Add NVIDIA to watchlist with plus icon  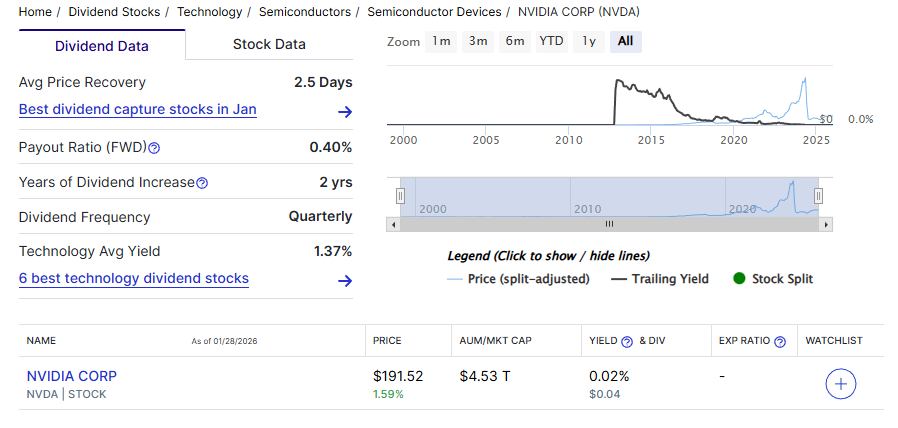[841, 384]
